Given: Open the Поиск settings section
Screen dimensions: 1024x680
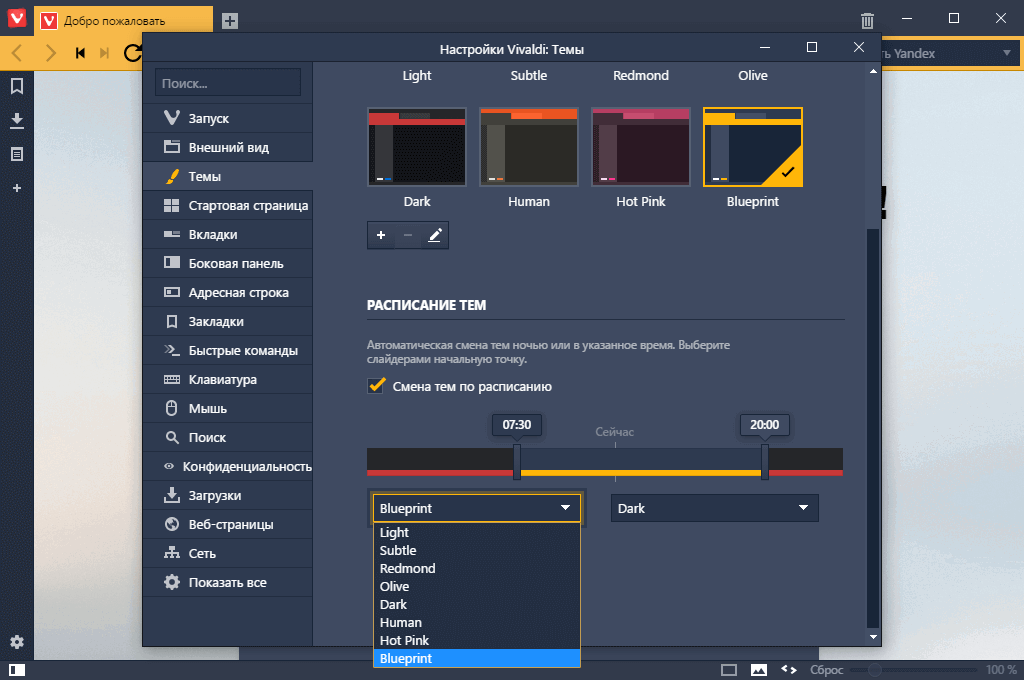Looking at the screenshot, I should 228,438.
